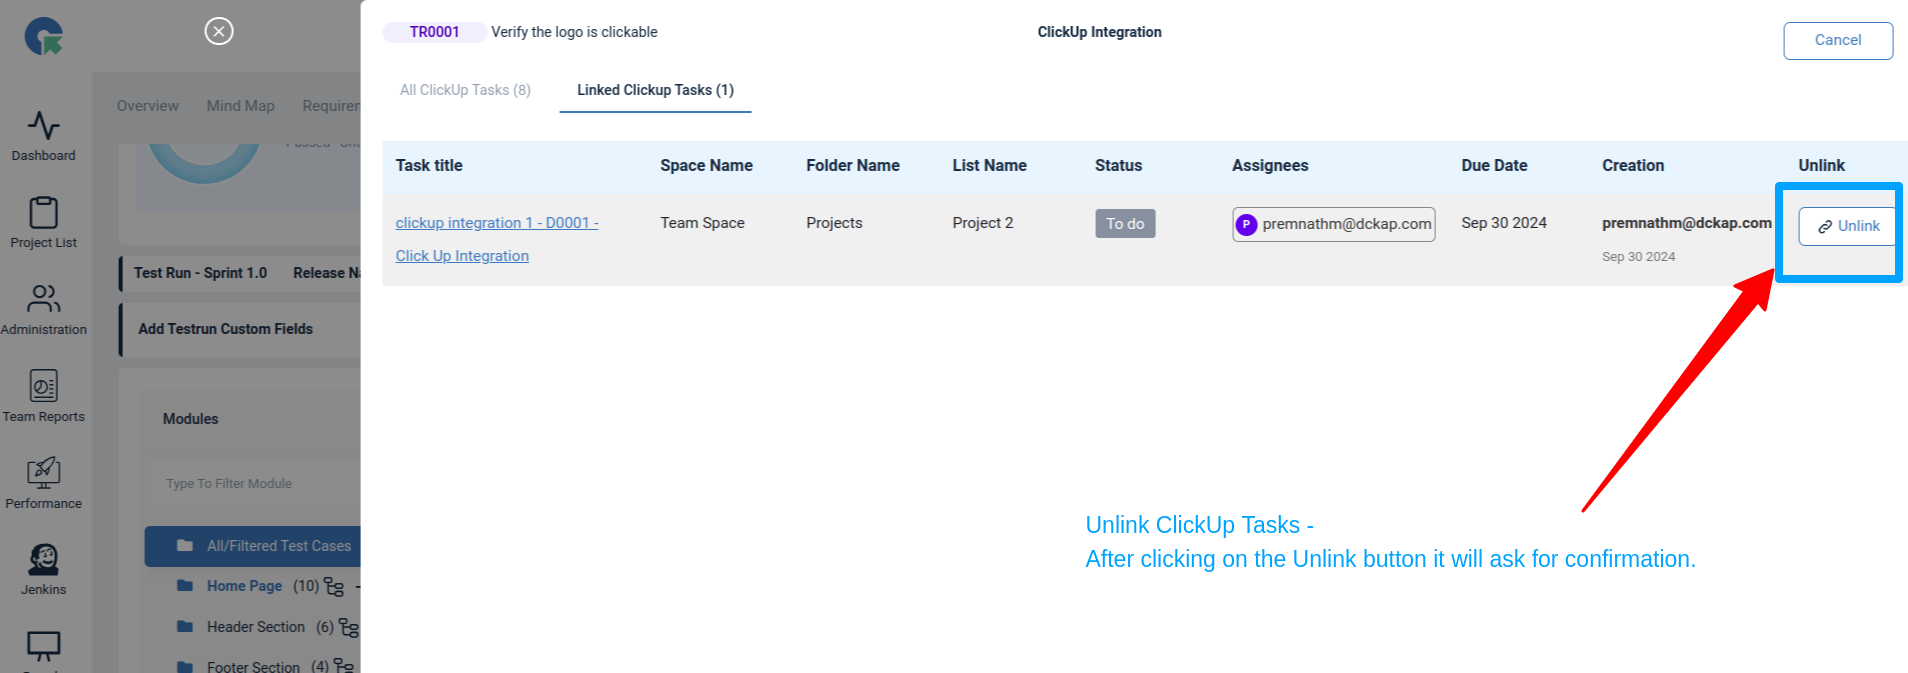Select the Home Page module
The height and width of the screenshot is (673, 1908).
tap(245, 586)
